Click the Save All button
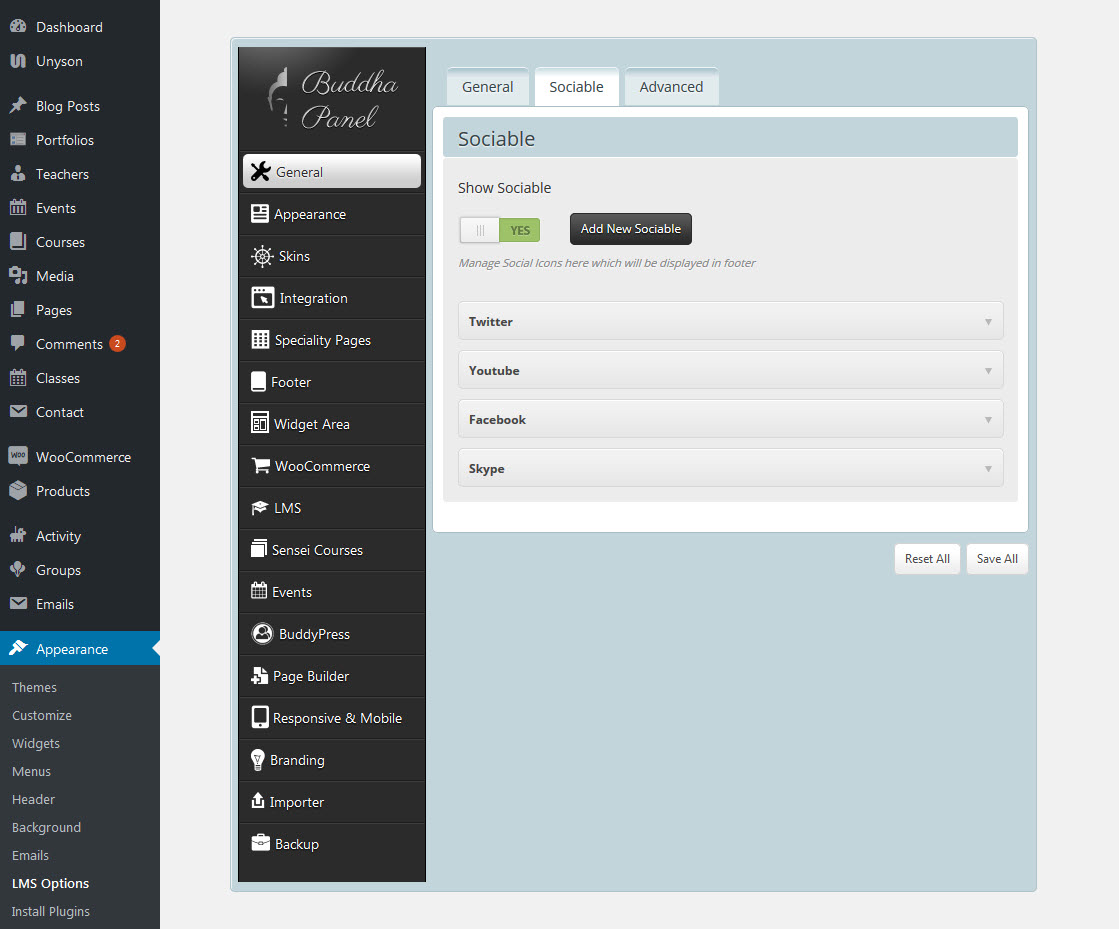Viewport: 1119px width, 929px height. (997, 559)
